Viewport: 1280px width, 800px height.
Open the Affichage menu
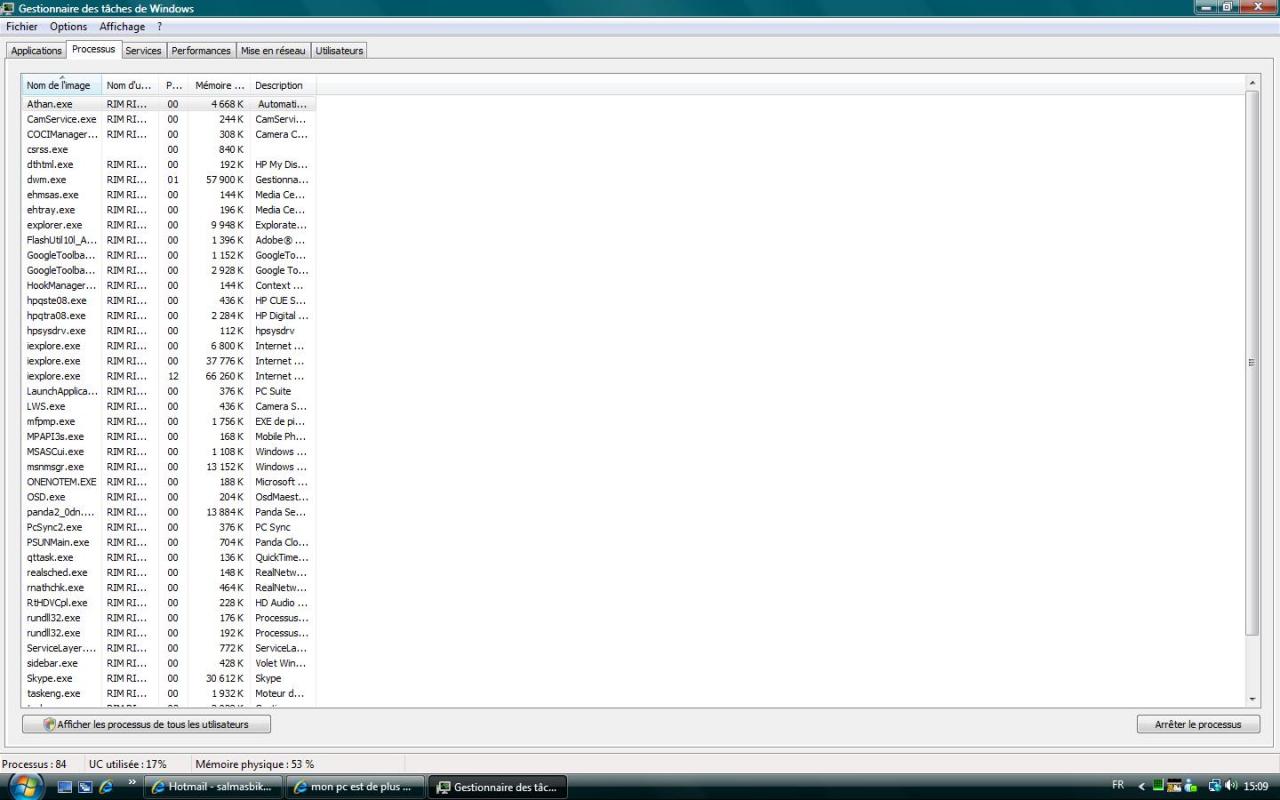coord(122,27)
